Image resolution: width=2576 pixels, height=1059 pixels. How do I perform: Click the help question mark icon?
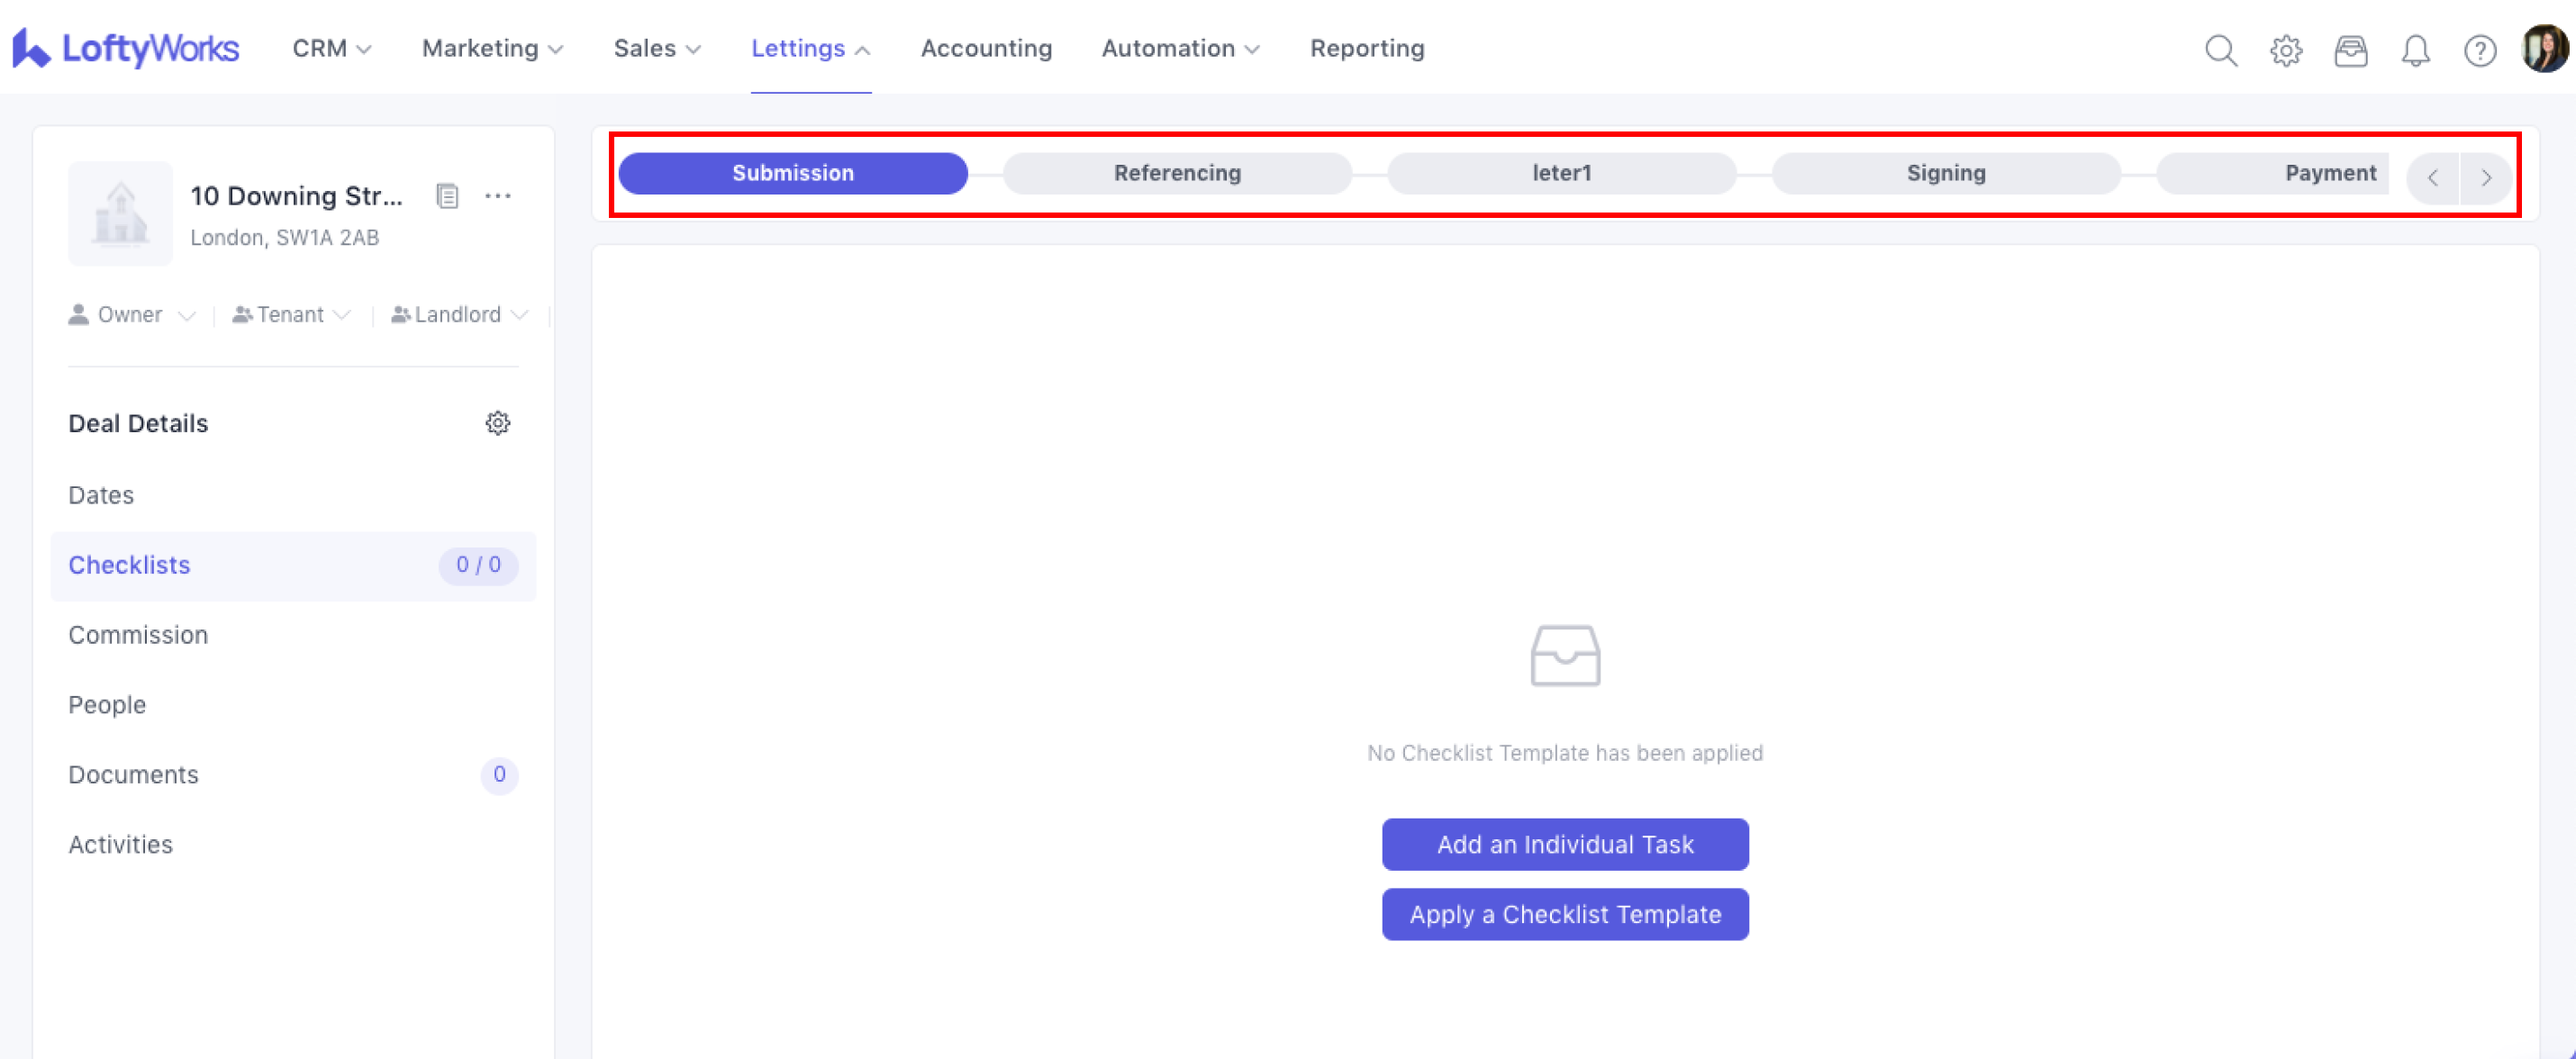click(x=2480, y=50)
